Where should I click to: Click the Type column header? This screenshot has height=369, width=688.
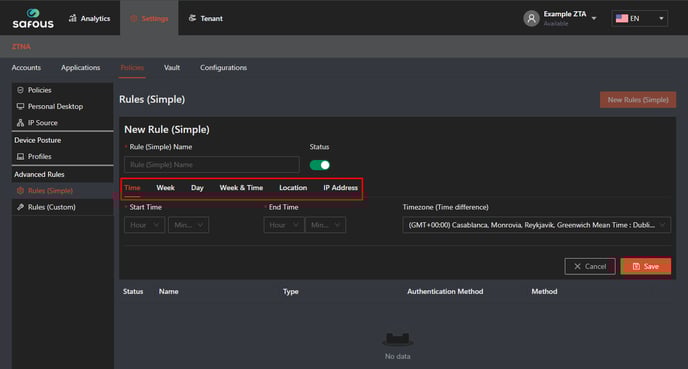coord(290,291)
